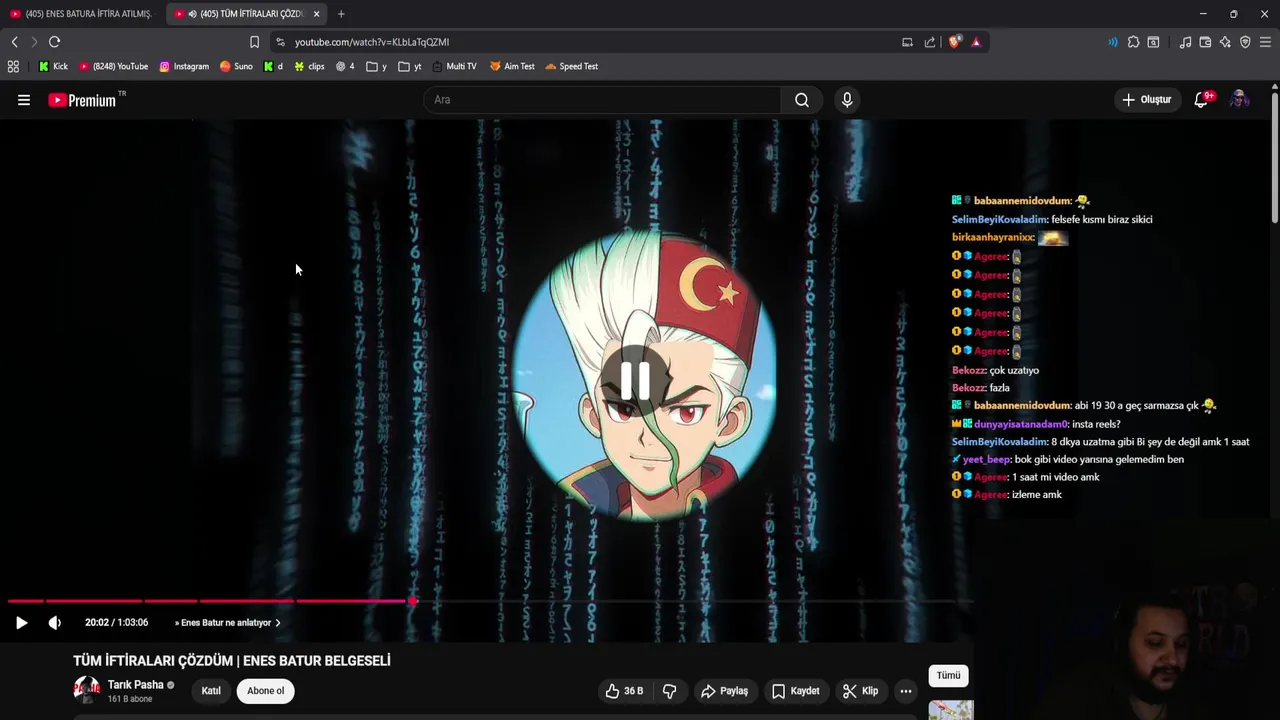Bookmark this page with the bookmark icon
This screenshot has width=1280, height=720.
254,42
